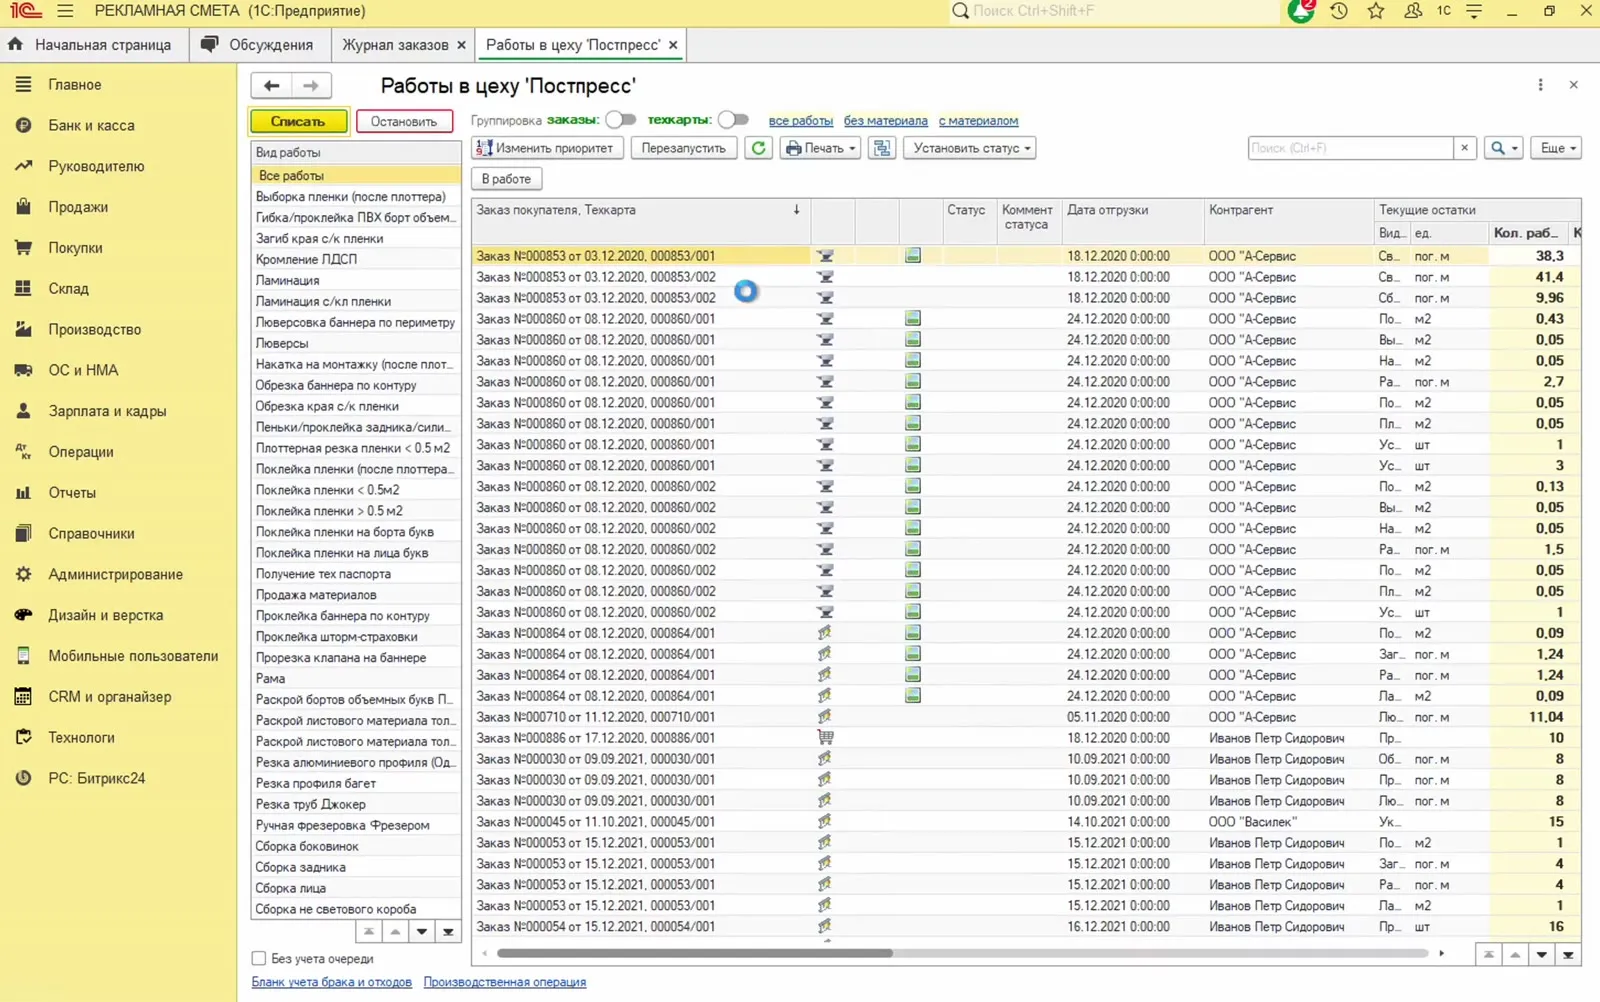Viewport: 1600px width, 1002px height.
Task: Click the Списать button
Action: pyautogui.click(x=298, y=121)
